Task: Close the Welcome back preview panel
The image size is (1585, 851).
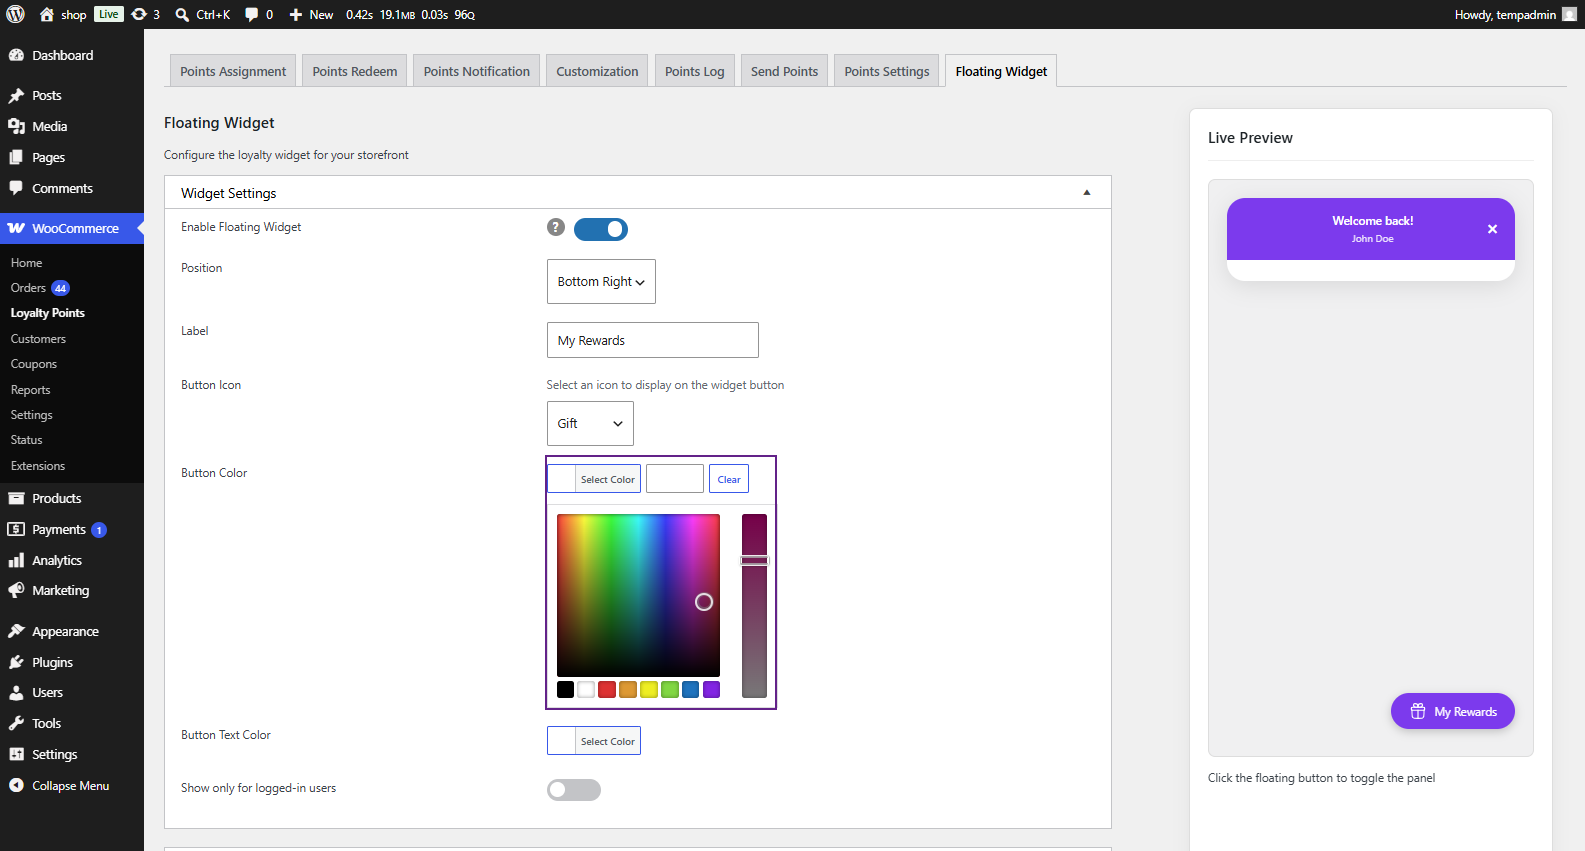Action: pyautogui.click(x=1492, y=229)
